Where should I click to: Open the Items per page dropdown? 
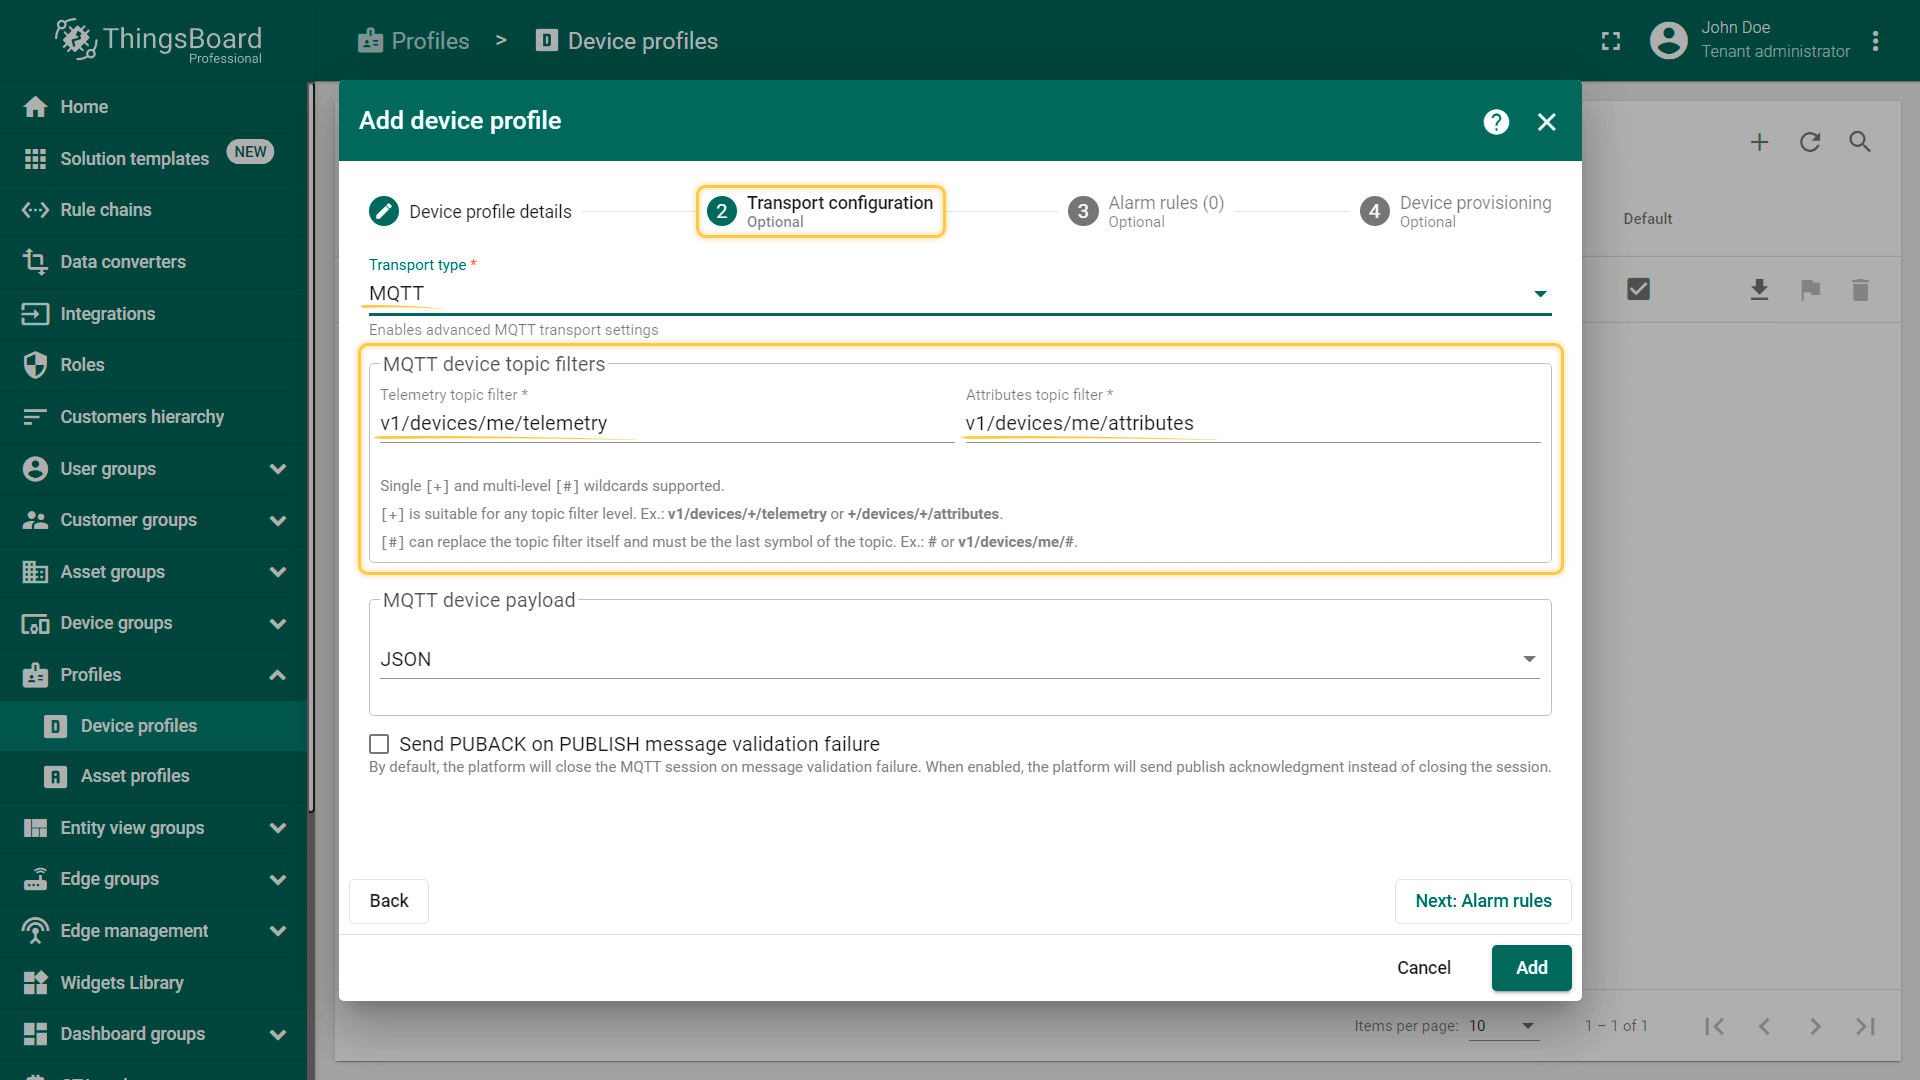point(1503,1026)
